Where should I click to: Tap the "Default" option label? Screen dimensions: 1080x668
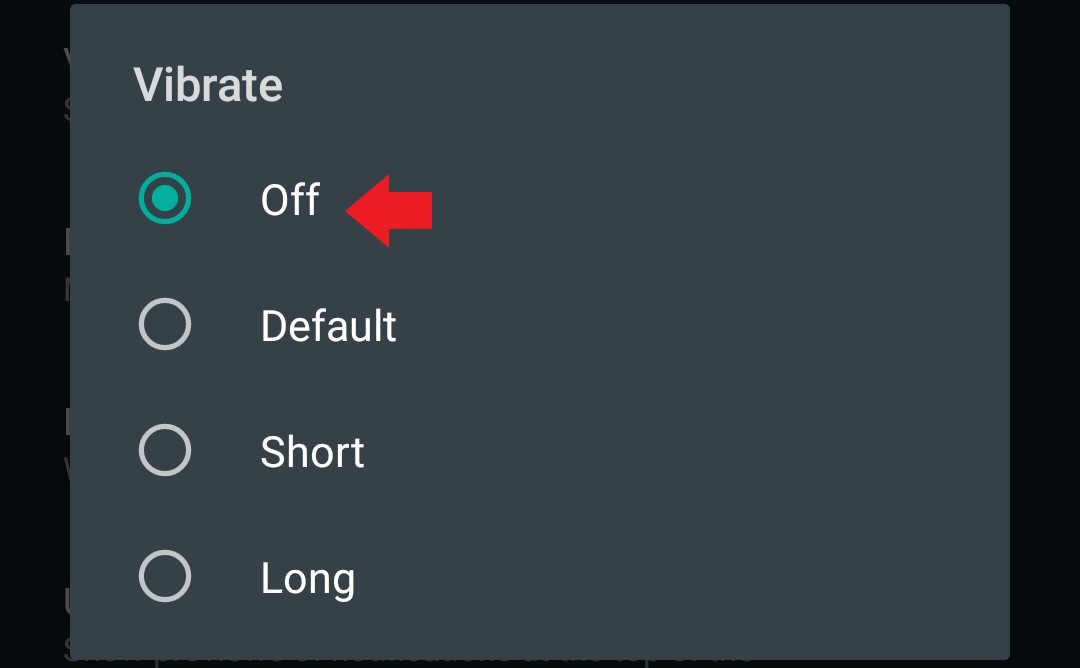[328, 326]
